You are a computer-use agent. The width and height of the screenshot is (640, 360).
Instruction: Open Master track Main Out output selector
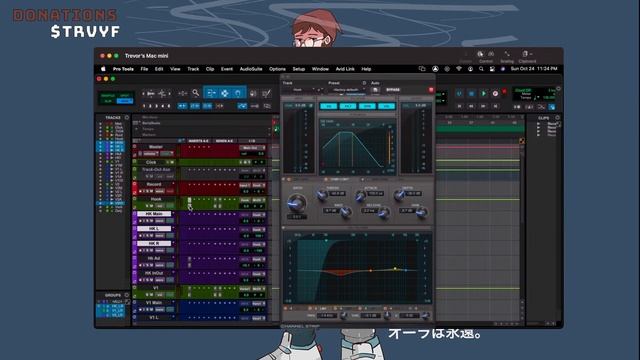252,148
